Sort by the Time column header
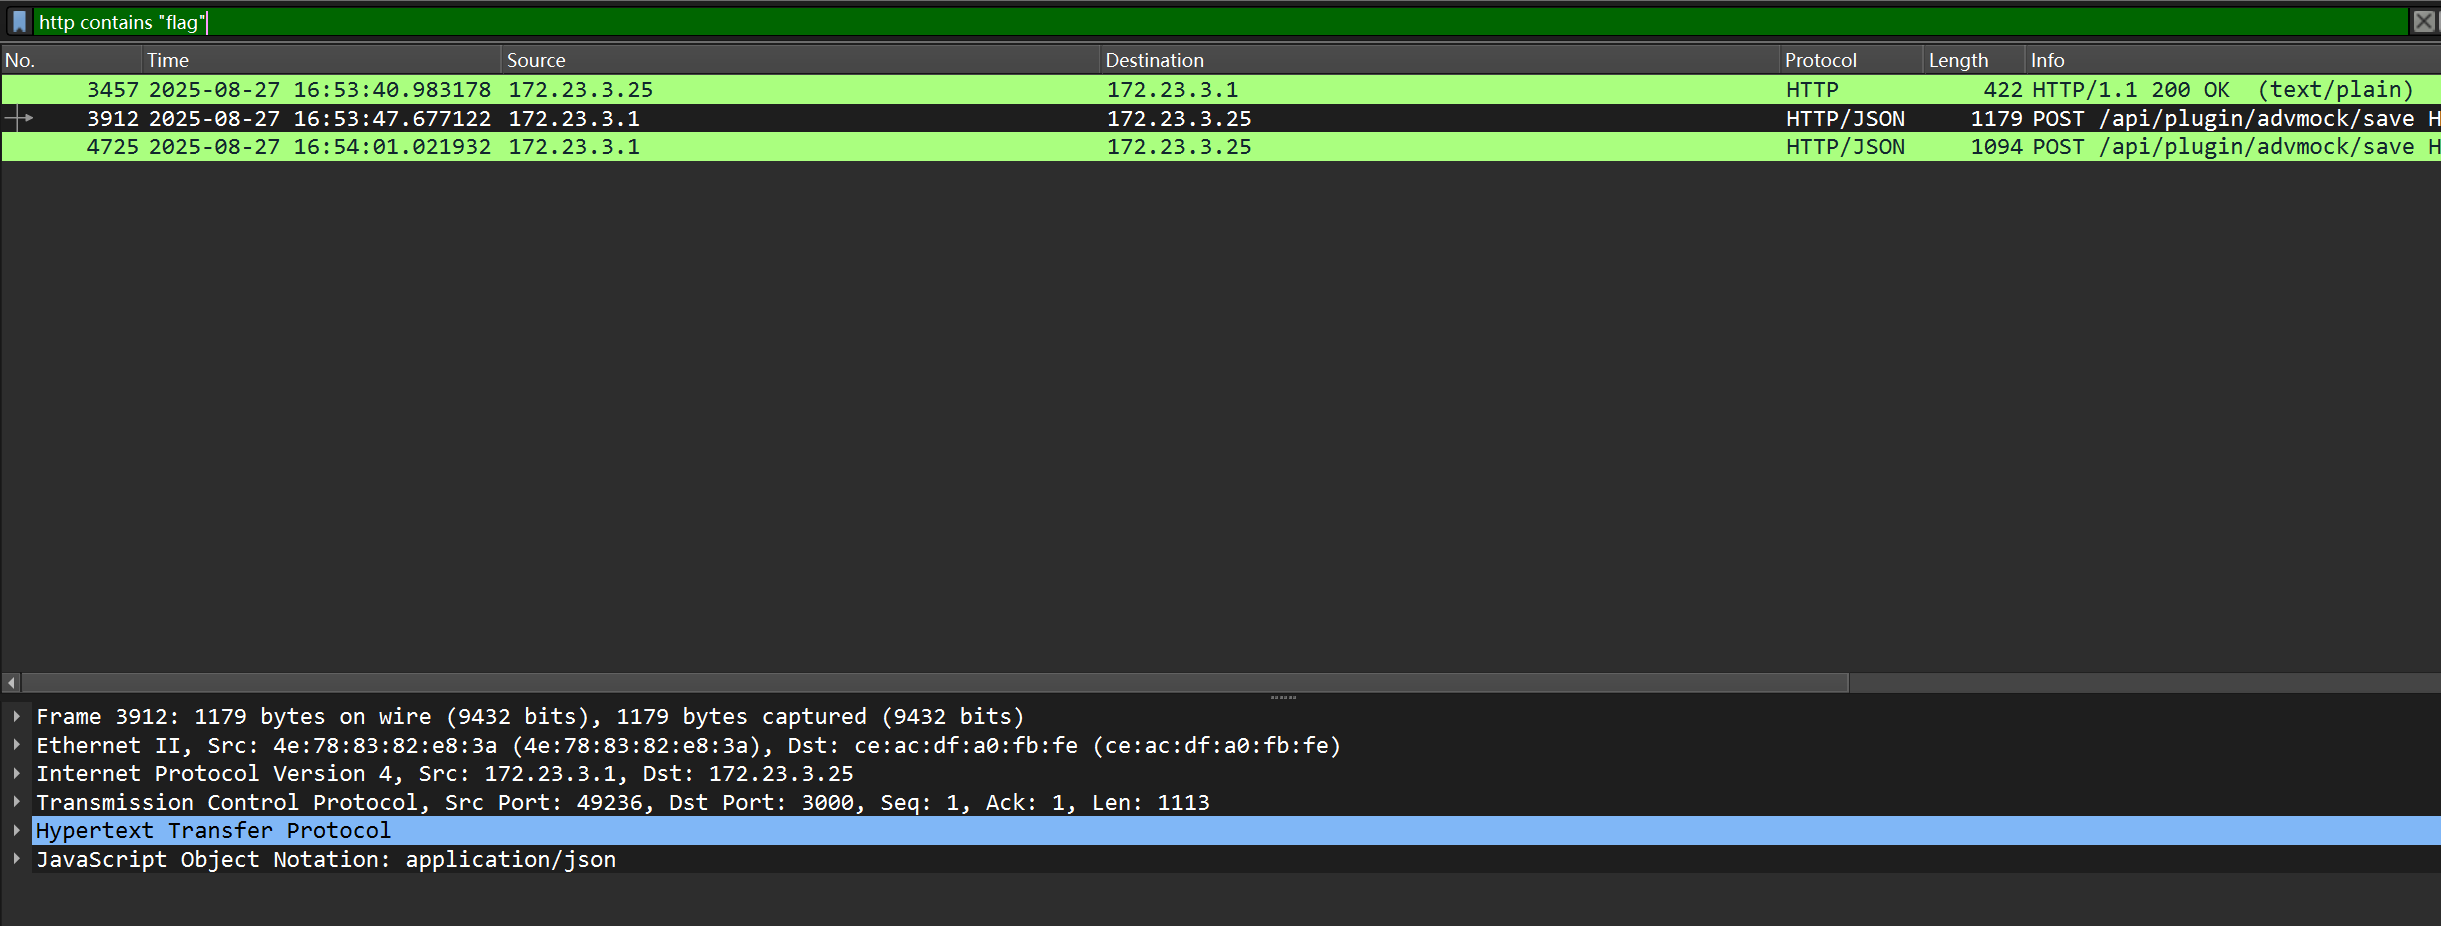The width and height of the screenshot is (2441, 926). click(x=320, y=60)
